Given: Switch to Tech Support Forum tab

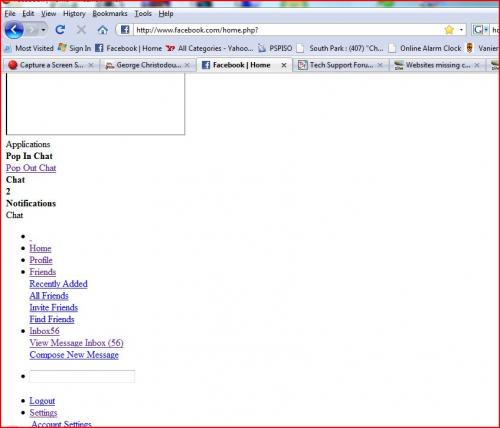Looking at the screenshot, I should [x=340, y=65].
